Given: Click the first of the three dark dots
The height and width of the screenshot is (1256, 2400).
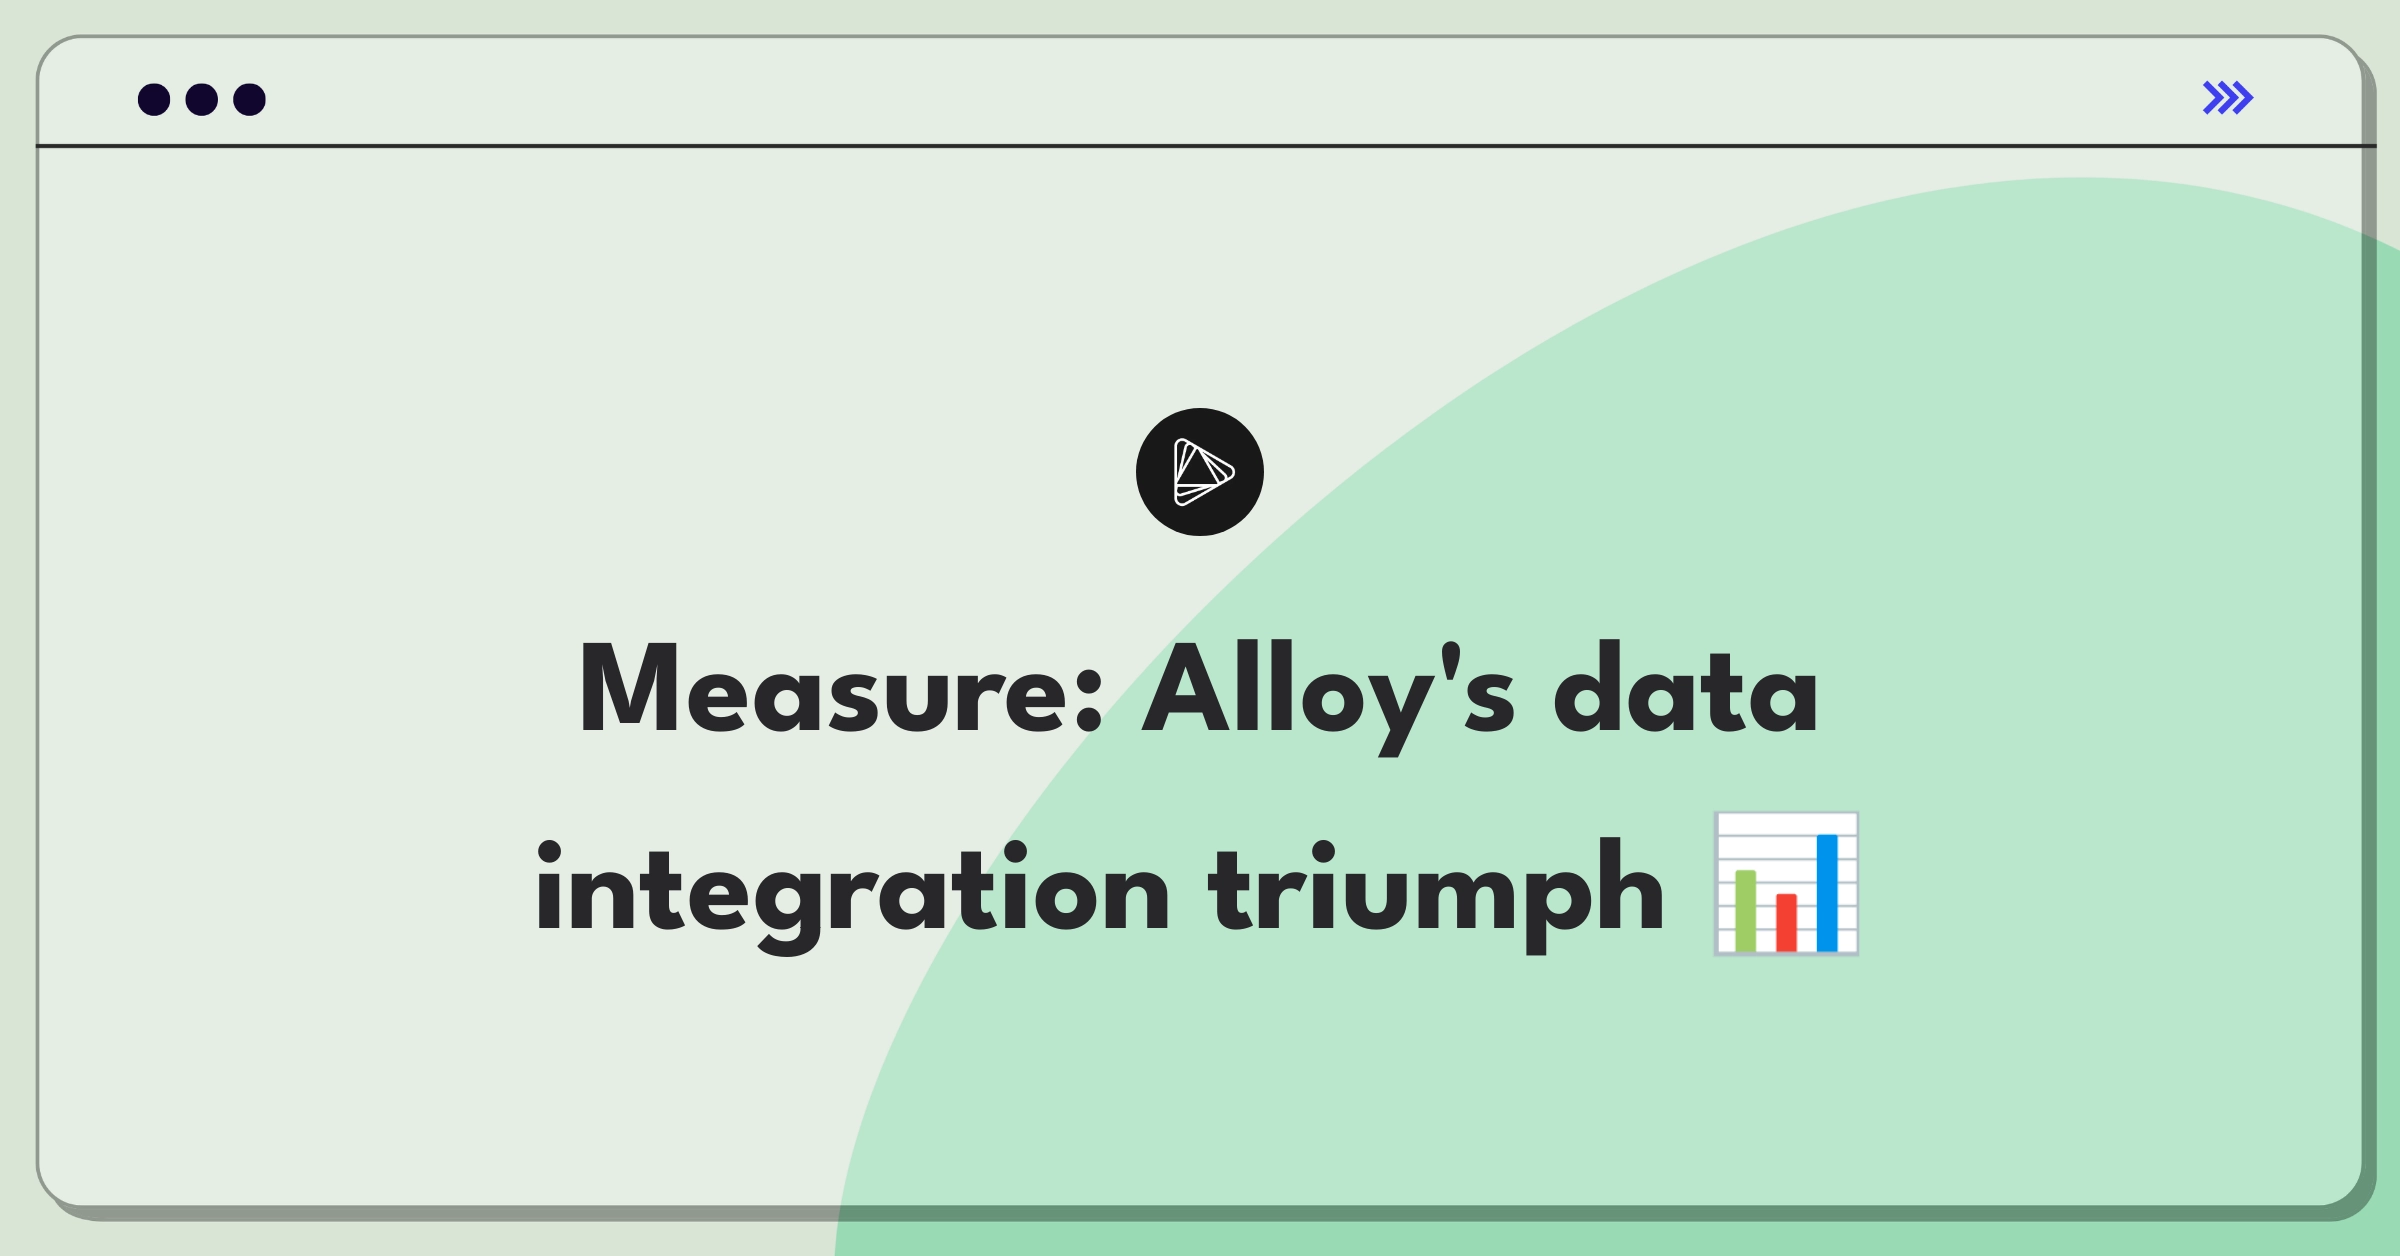Looking at the screenshot, I should [x=154, y=100].
